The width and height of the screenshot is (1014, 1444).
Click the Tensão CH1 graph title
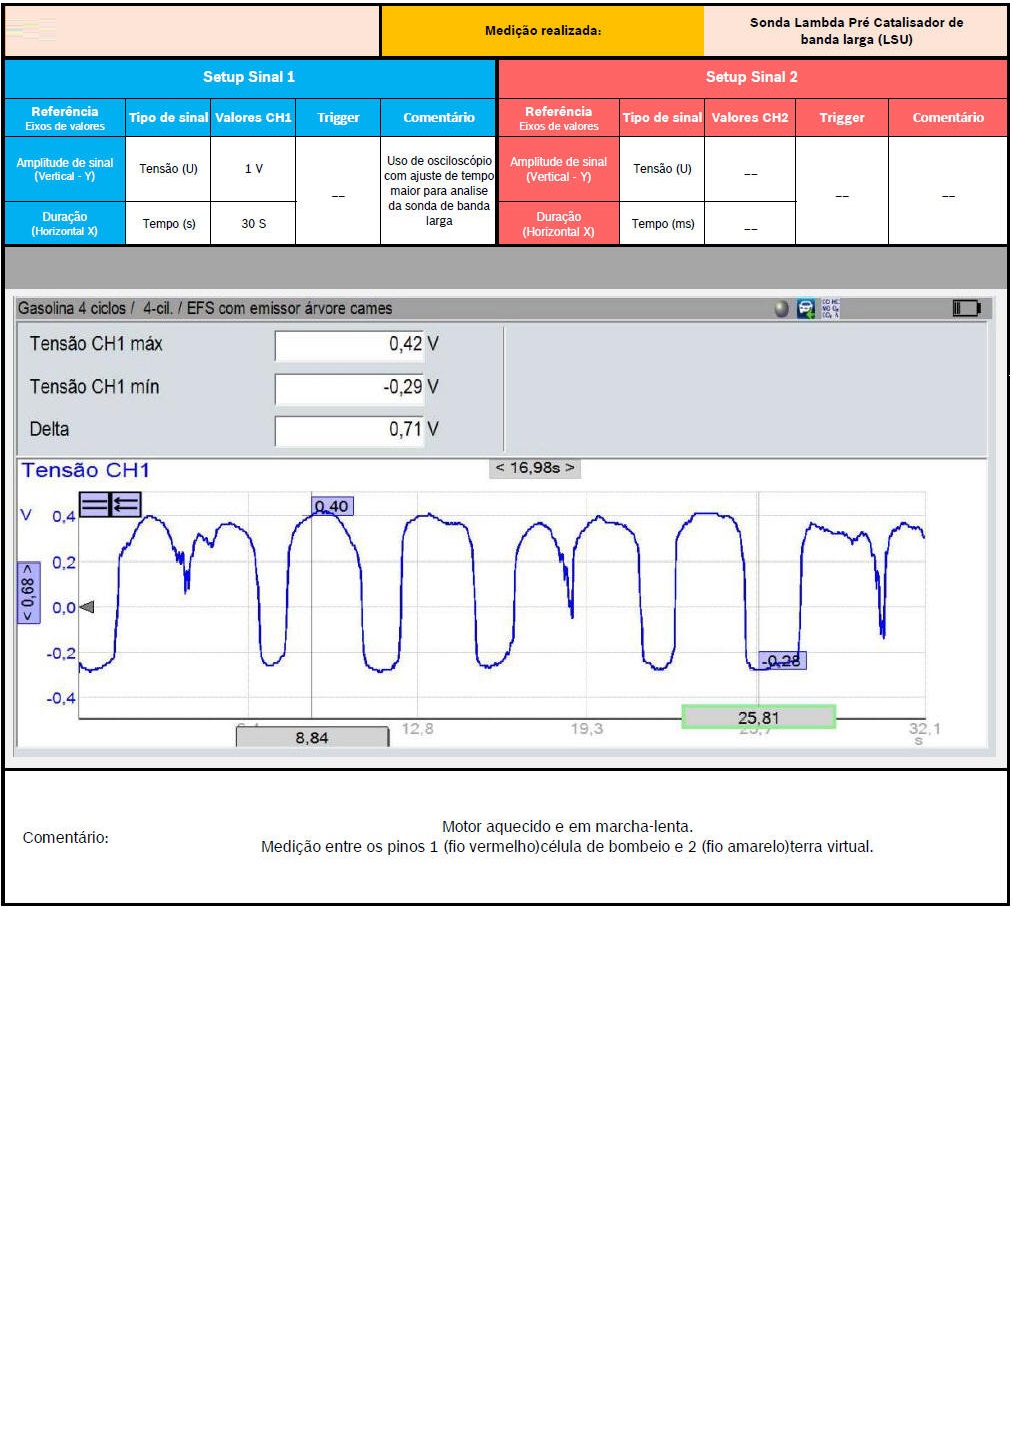(86, 470)
